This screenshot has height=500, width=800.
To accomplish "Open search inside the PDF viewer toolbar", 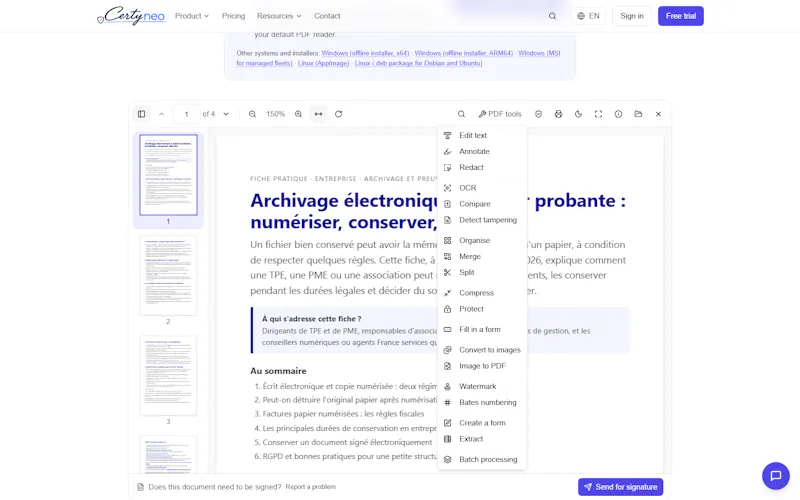I will click(x=461, y=114).
